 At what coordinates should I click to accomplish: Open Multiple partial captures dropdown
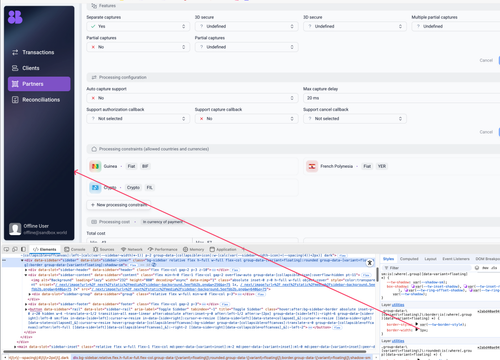456,26
